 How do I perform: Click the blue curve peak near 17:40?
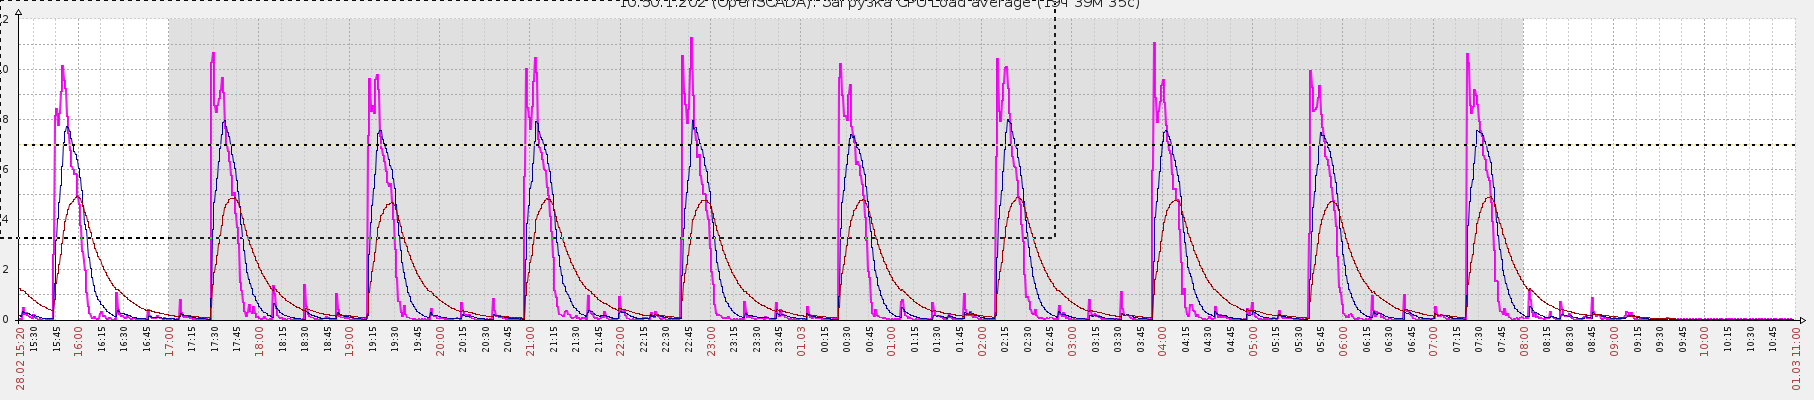[224, 122]
